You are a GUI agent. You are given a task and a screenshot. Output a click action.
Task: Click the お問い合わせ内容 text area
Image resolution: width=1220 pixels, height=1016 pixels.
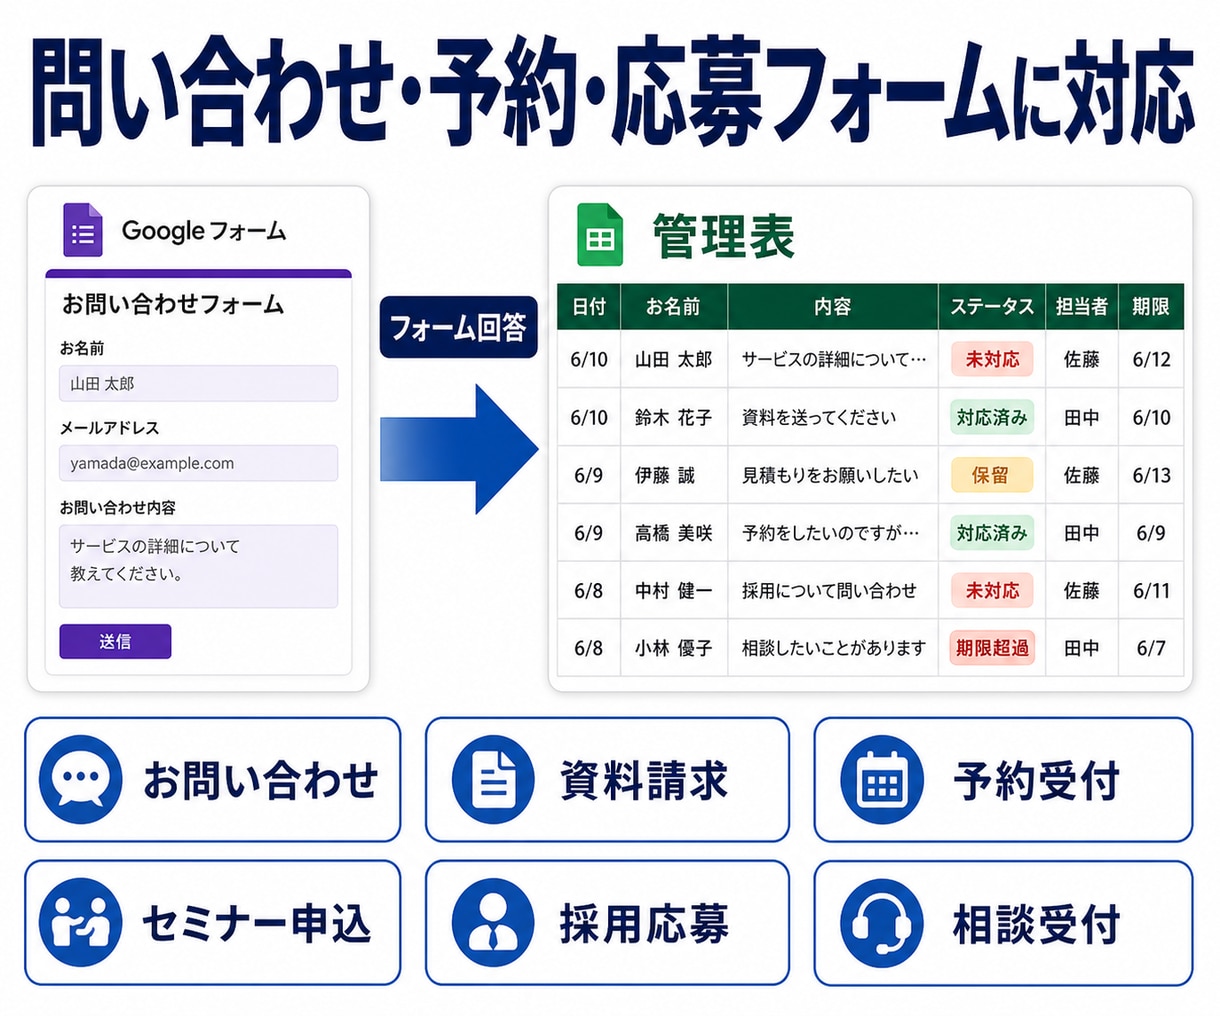198,566
